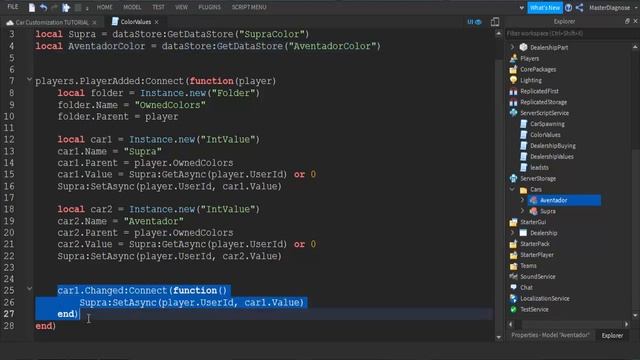This screenshot has height=360, width=640.
Task: Open the ribbon collapse dropdown near What's New
Action: pos(521,8)
